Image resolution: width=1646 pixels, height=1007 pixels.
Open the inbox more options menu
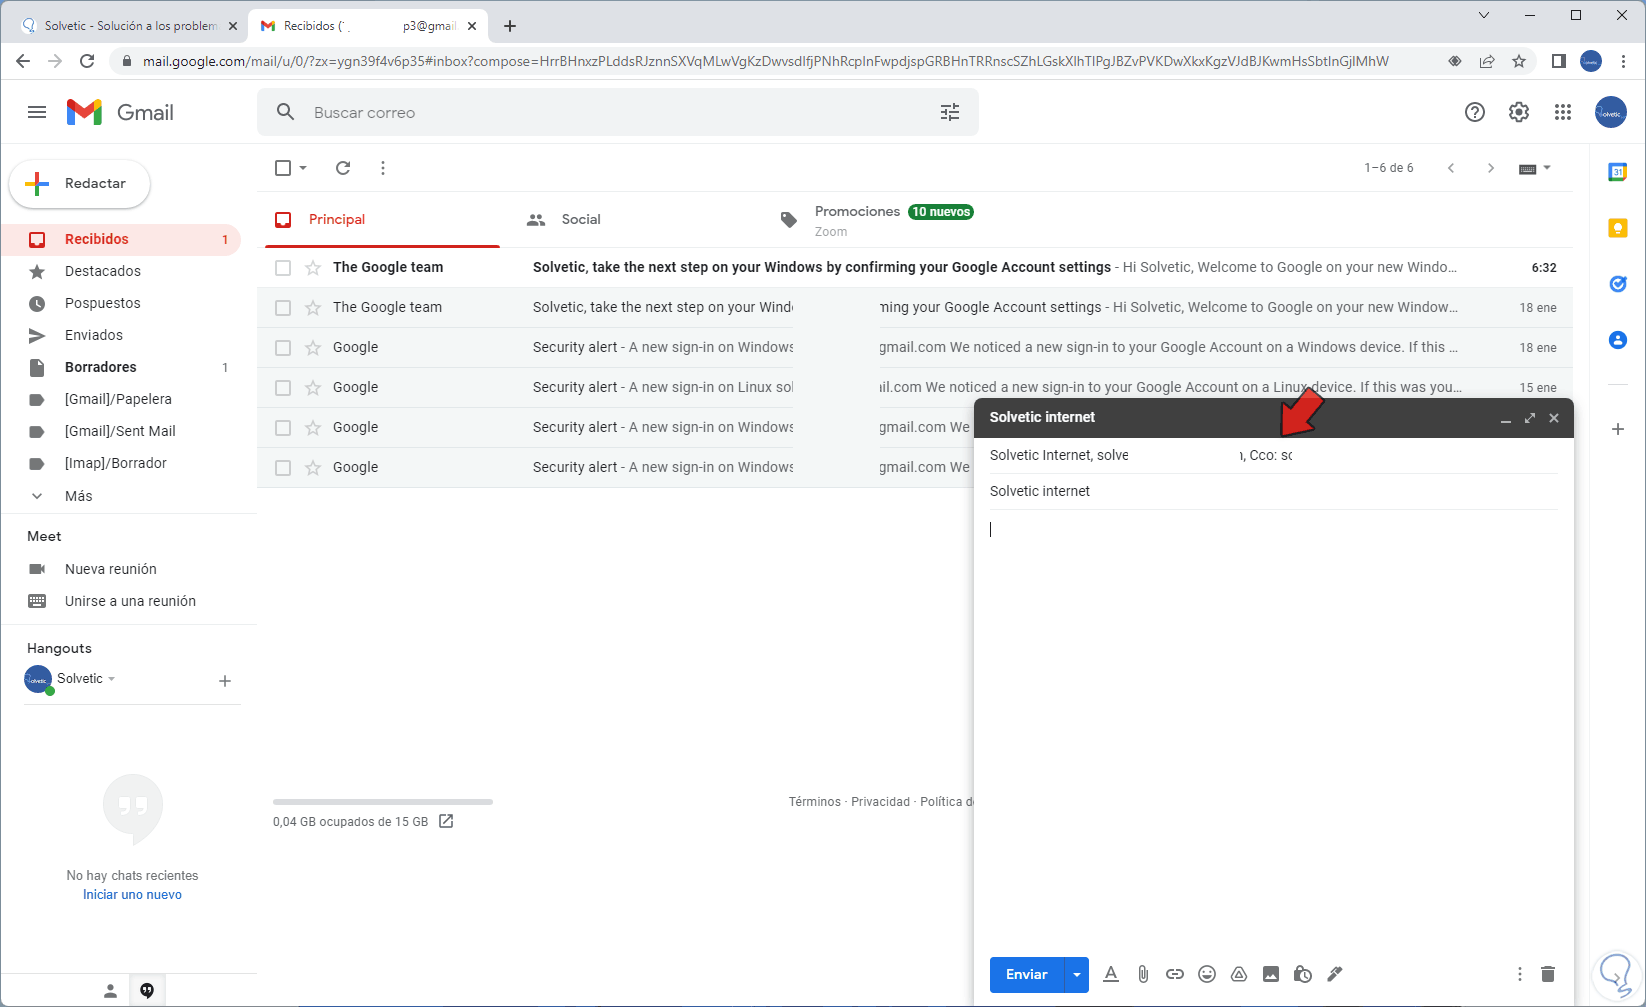point(383,168)
